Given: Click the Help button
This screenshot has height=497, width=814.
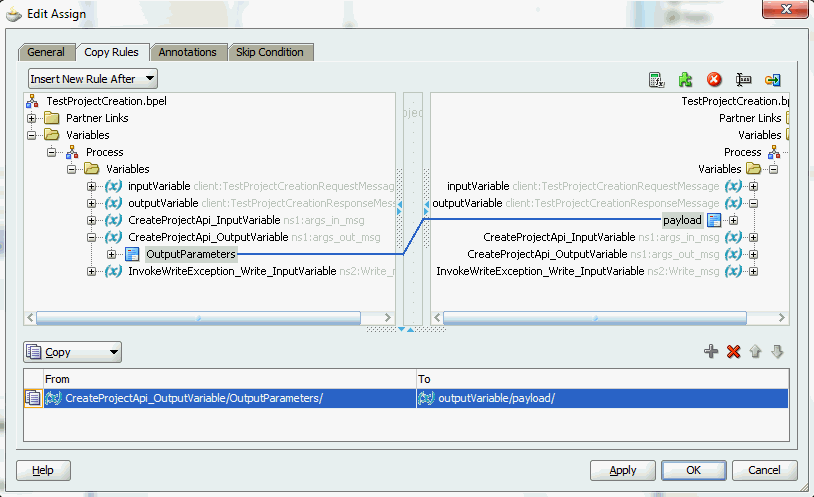Looking at the screenshot, I should click(x=43, y=470).
